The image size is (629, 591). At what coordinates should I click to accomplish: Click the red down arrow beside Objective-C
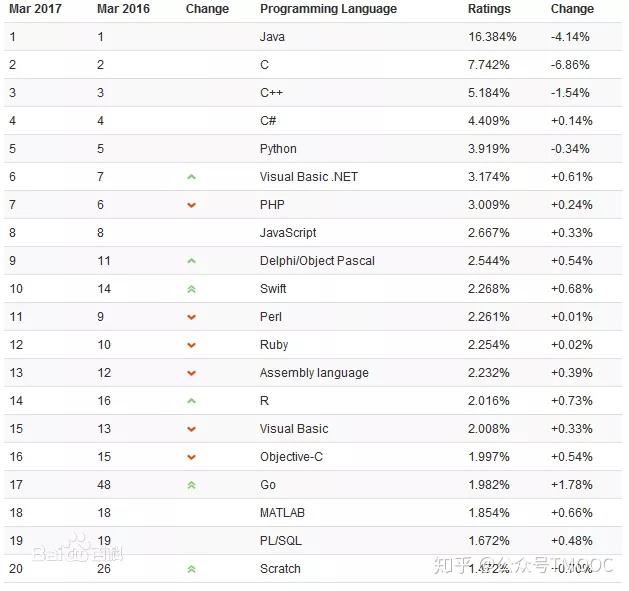coord(191,457)
